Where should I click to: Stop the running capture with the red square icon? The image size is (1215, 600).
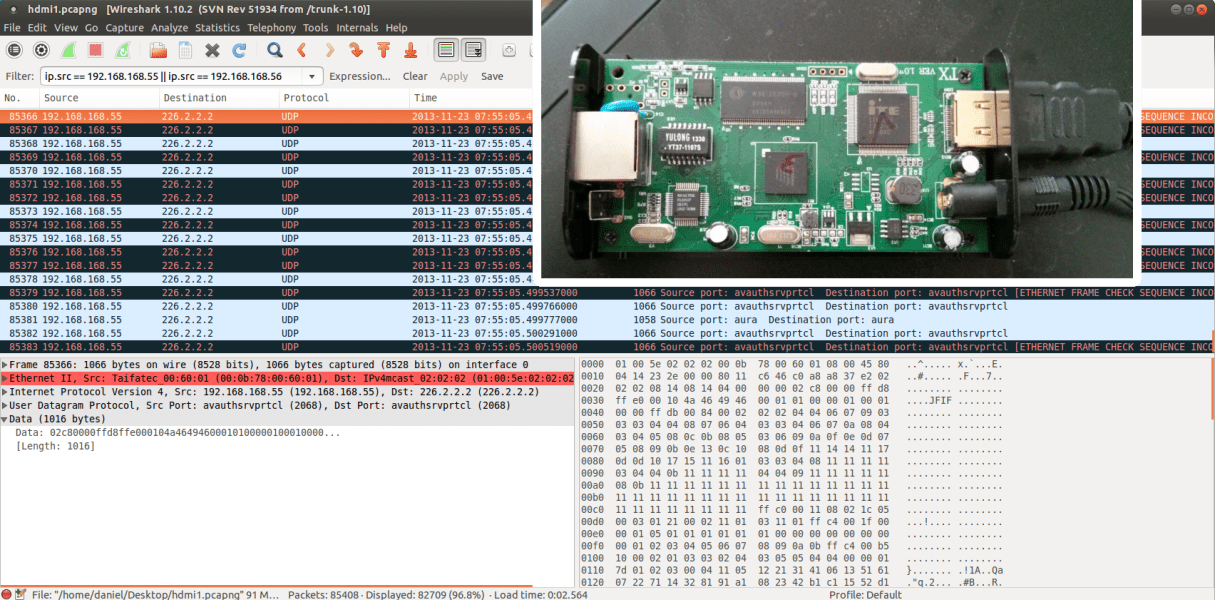tap(95, 50)
